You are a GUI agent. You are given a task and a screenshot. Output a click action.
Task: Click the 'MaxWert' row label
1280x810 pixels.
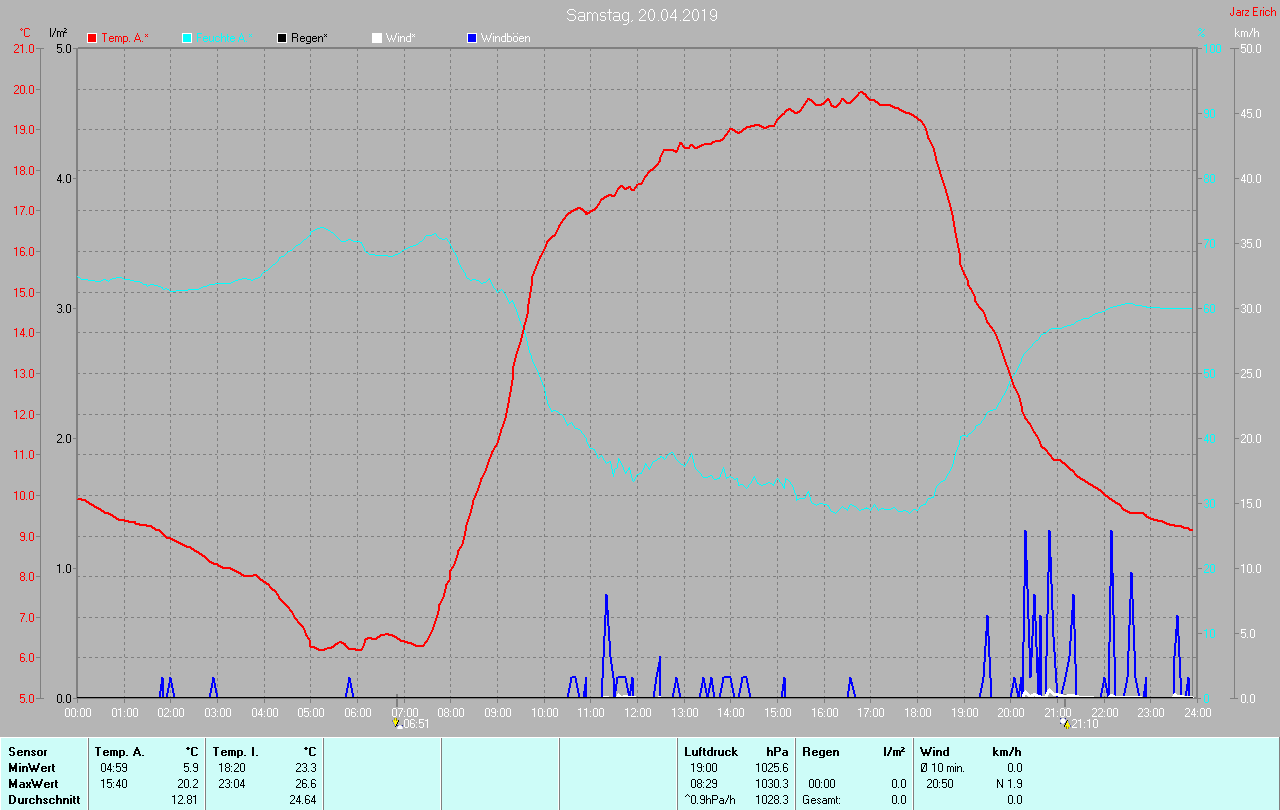click(x=31, y=783)
